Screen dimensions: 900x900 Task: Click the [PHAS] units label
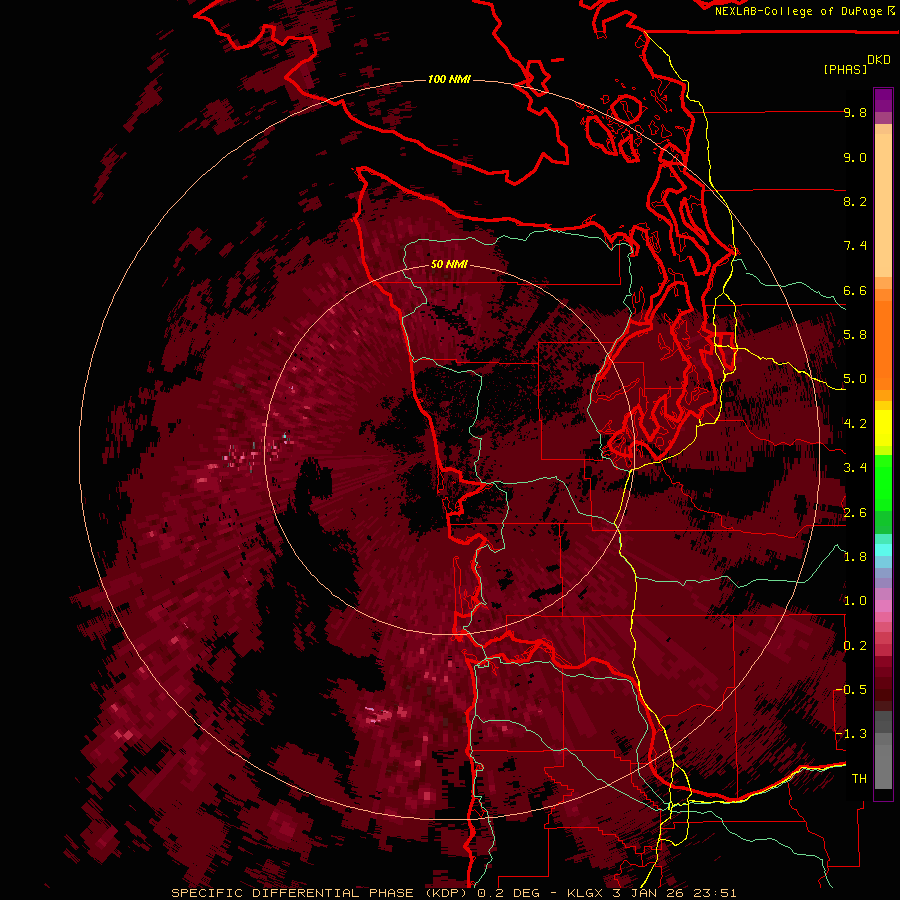coord(845,69)
